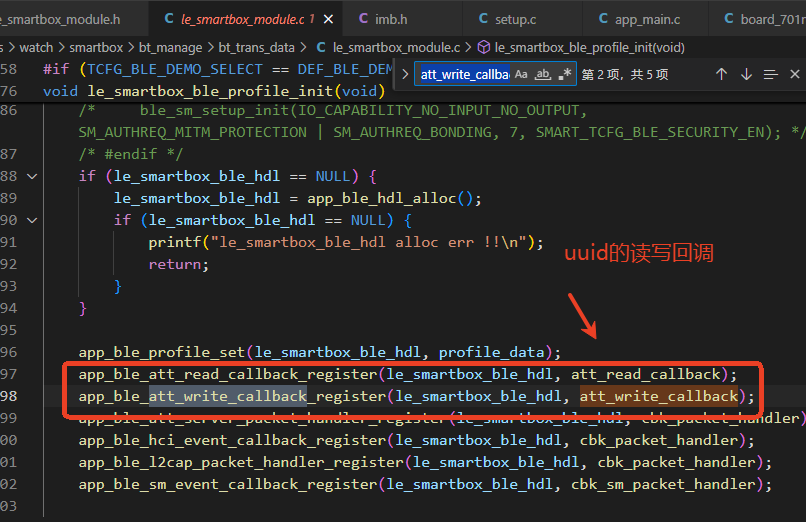This screenshot has width=806, height=522.
Task: Click the C file icon on app_main.c tab
Action: pos(603,19)
